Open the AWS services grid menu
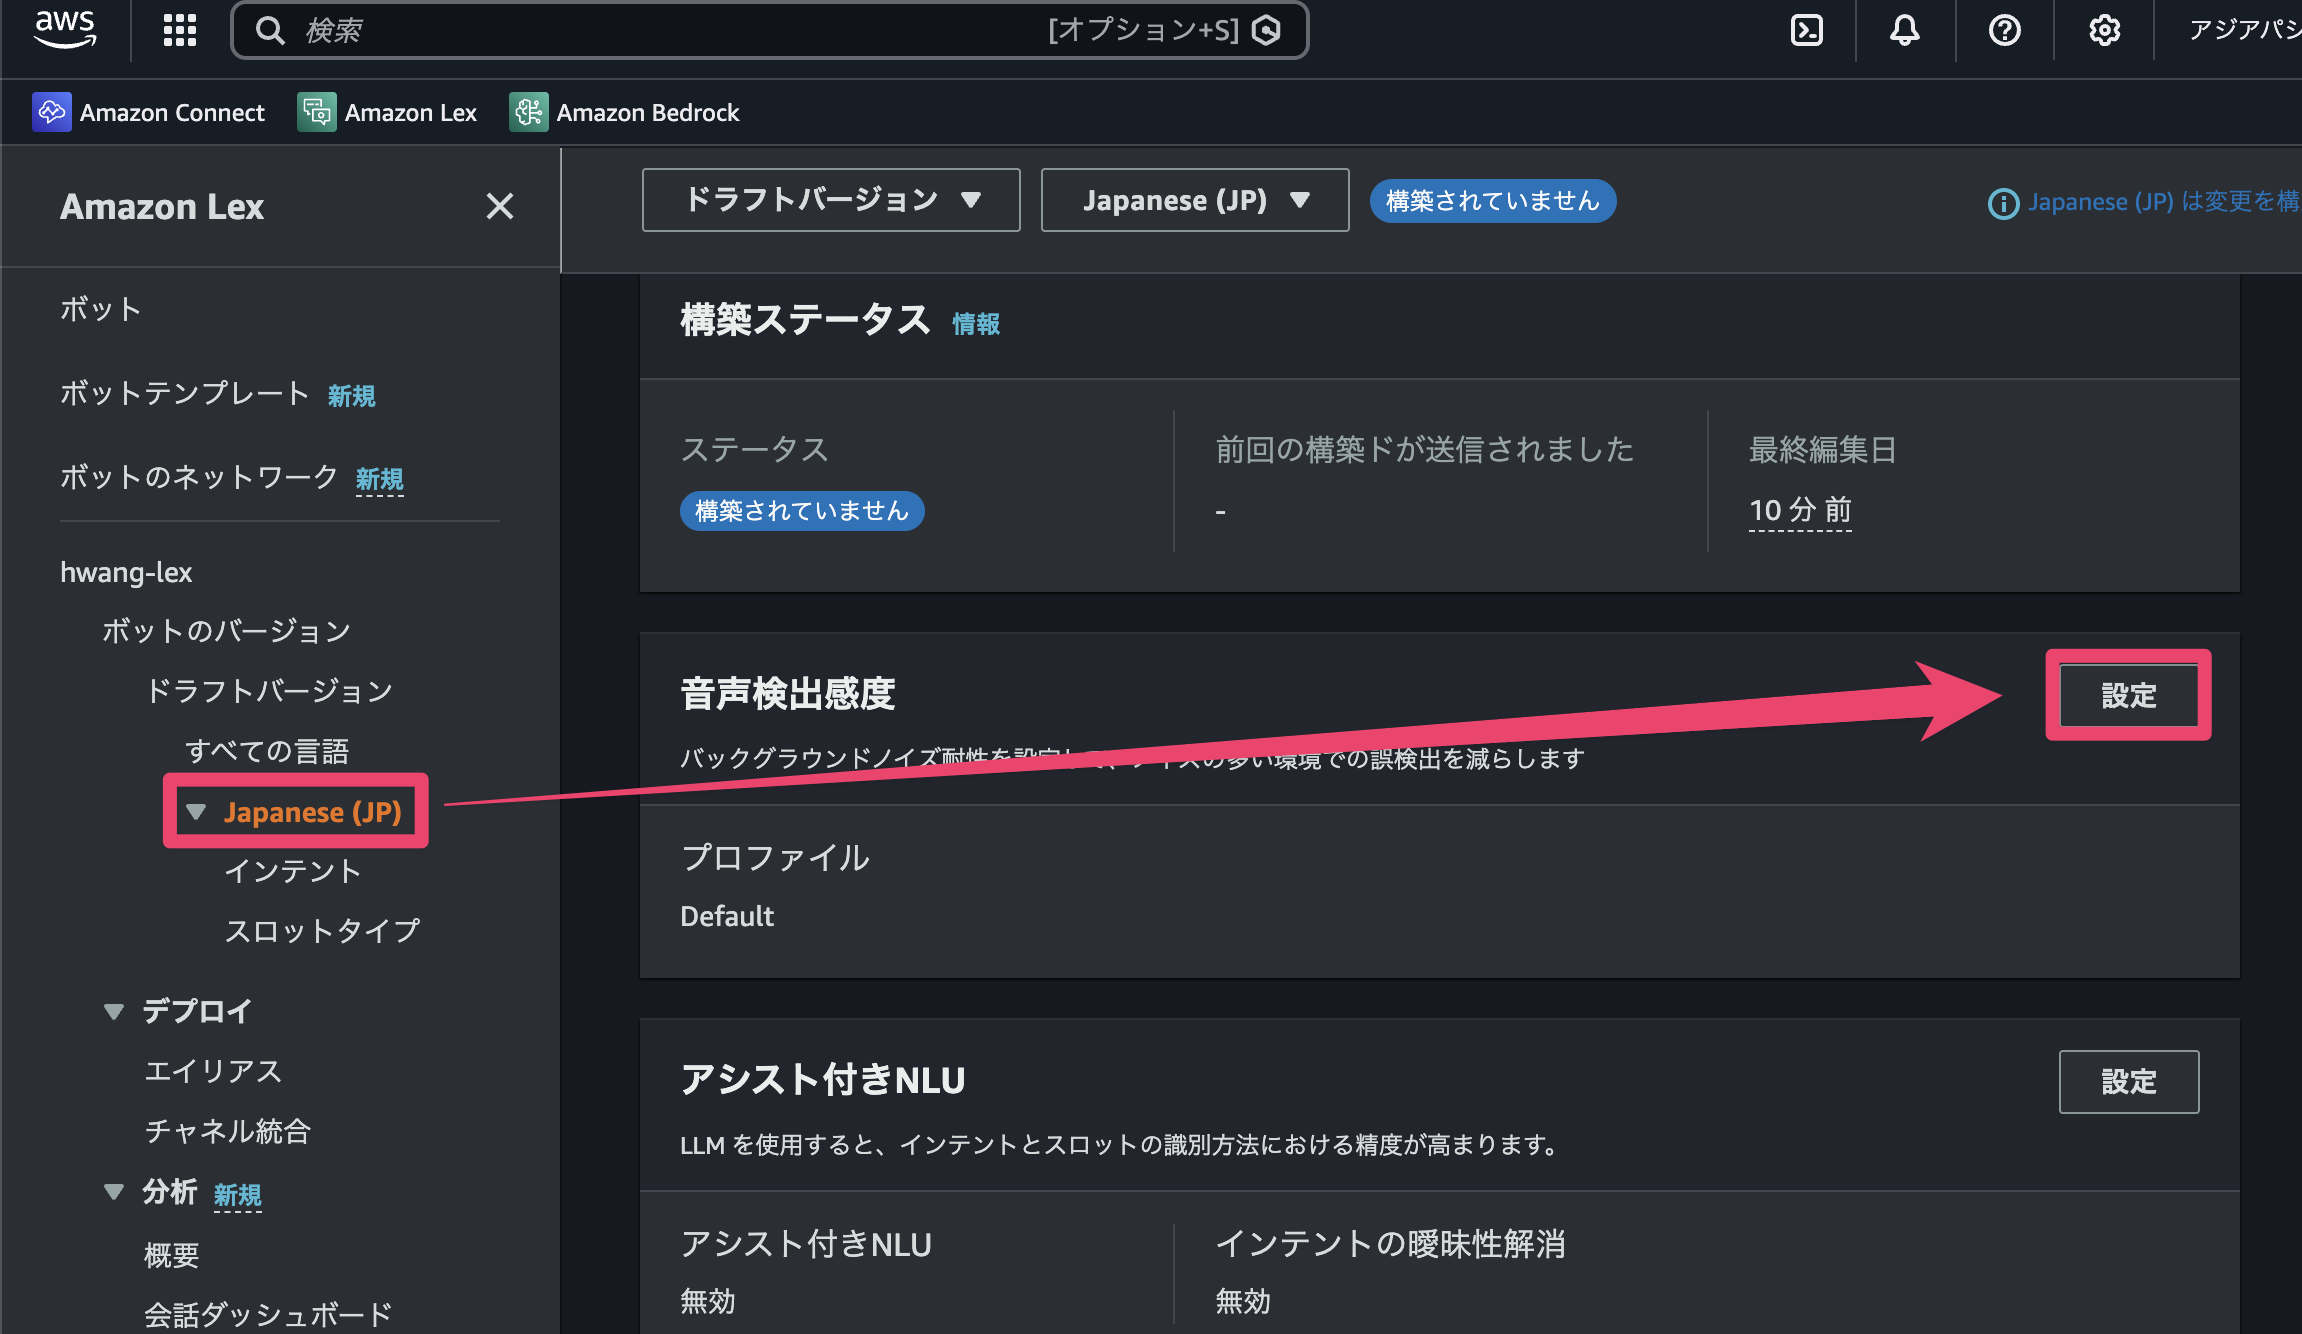 (x=178, y=30)
